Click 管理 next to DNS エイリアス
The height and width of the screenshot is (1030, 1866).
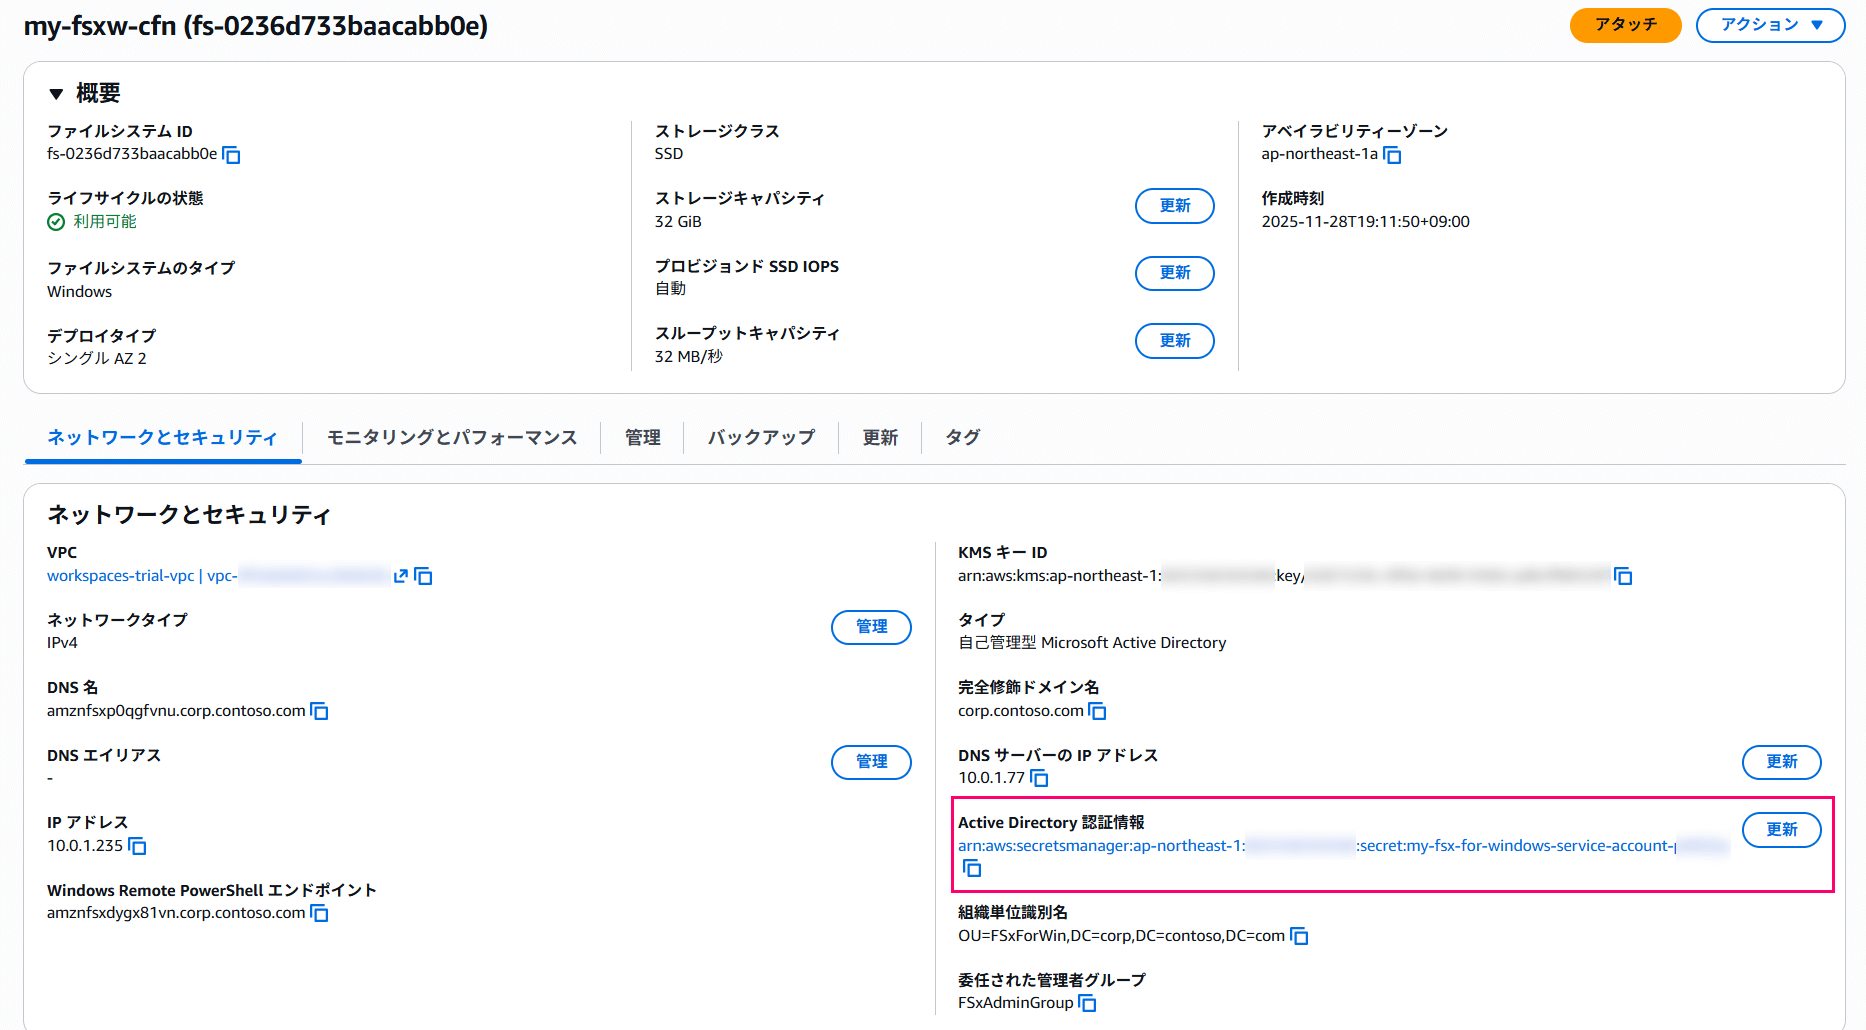coord(870,762)
